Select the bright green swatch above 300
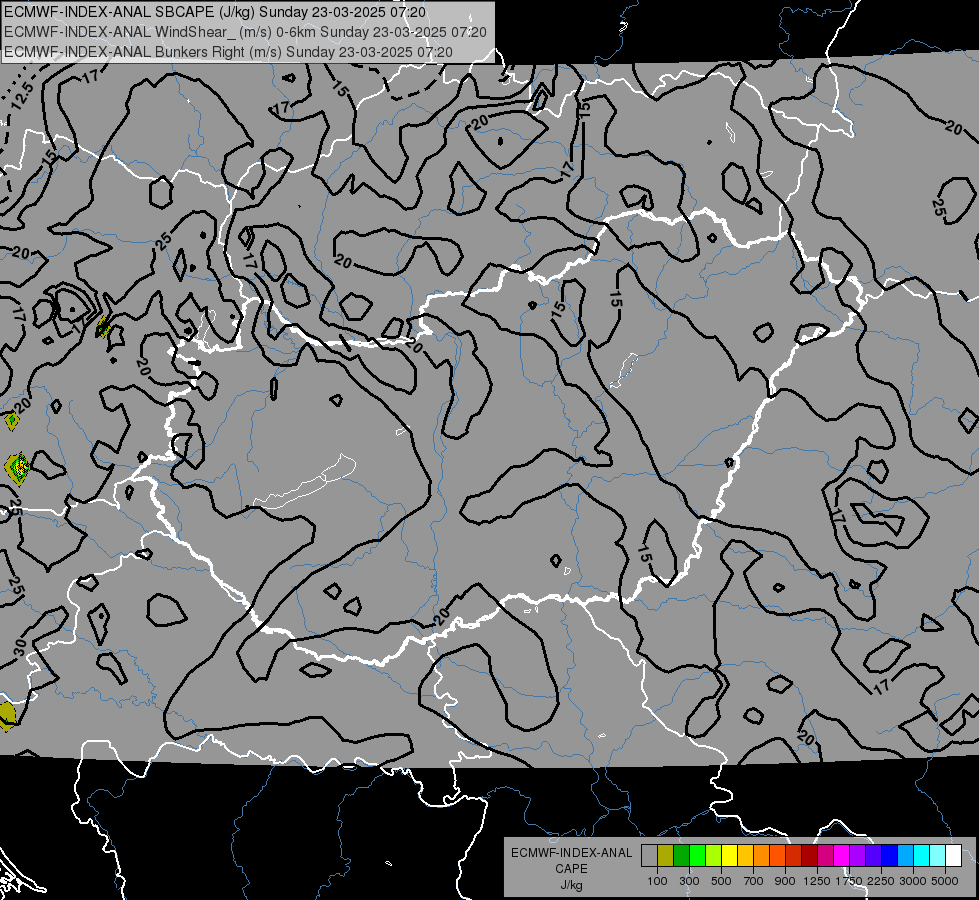 697,856
